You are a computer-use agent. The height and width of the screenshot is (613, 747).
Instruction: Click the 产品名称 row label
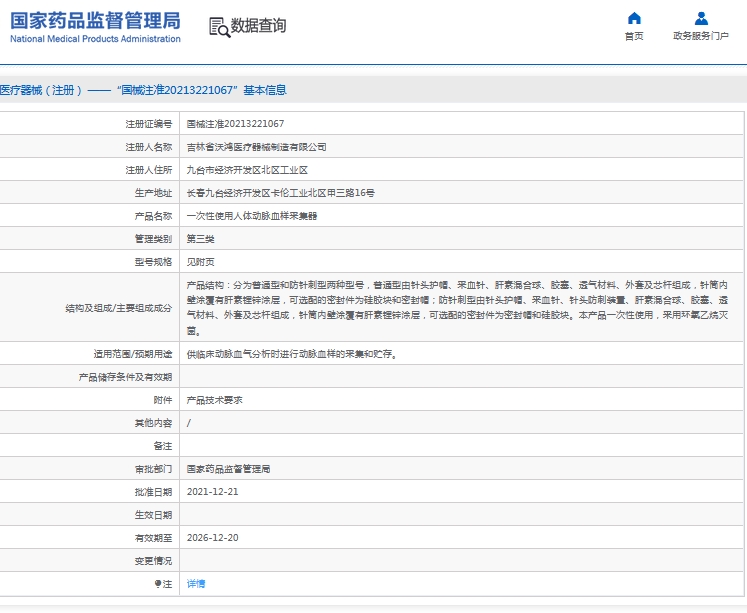tap(153, 216)
